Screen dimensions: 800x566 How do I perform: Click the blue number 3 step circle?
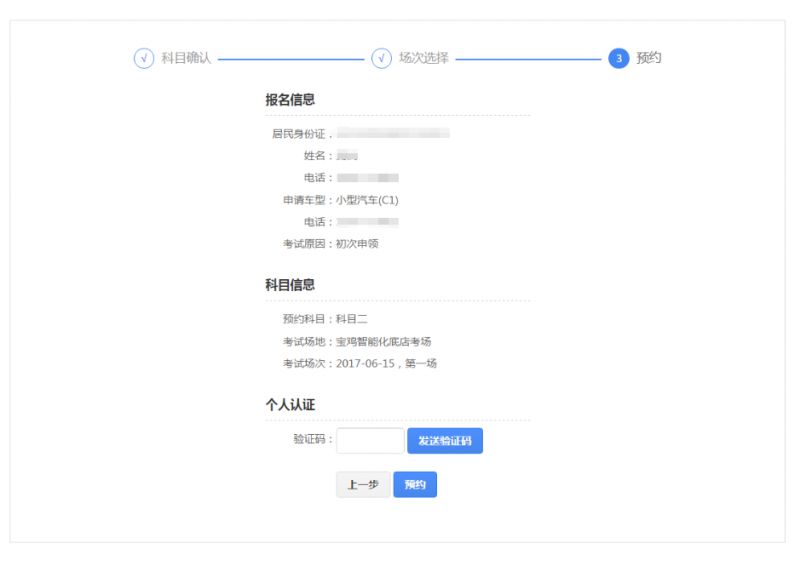point(618,58)
